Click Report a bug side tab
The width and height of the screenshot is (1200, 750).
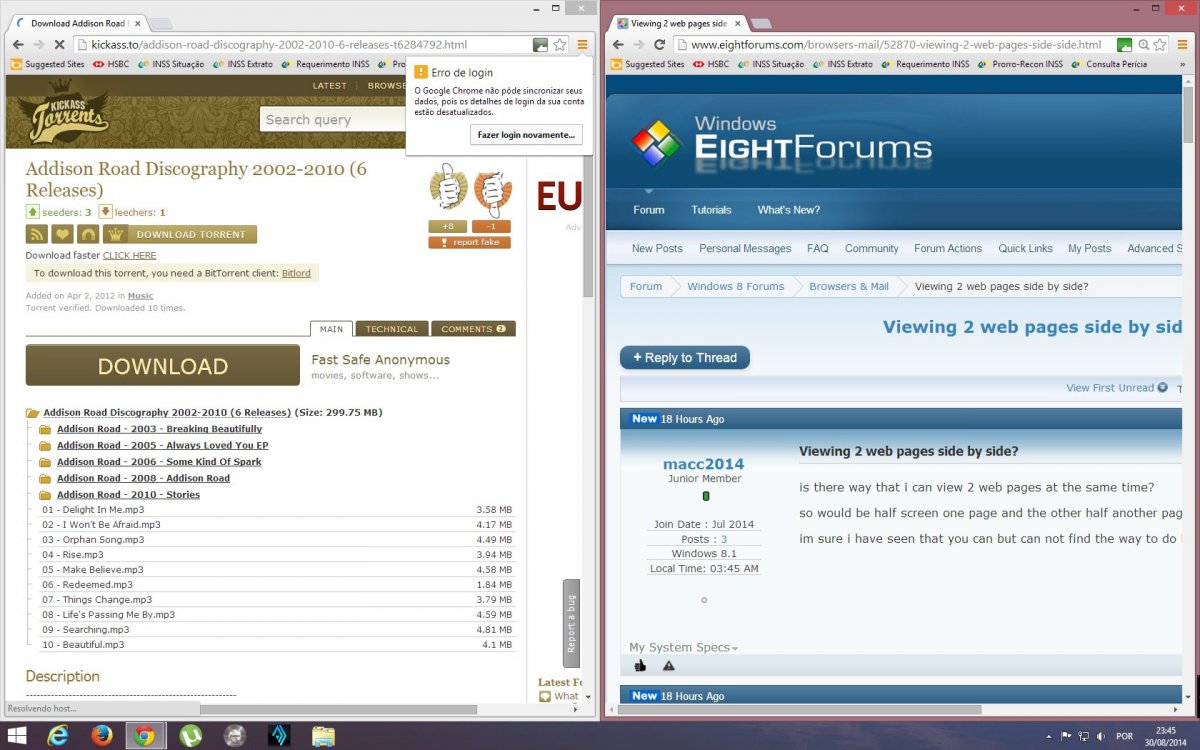tap(571, 622)
